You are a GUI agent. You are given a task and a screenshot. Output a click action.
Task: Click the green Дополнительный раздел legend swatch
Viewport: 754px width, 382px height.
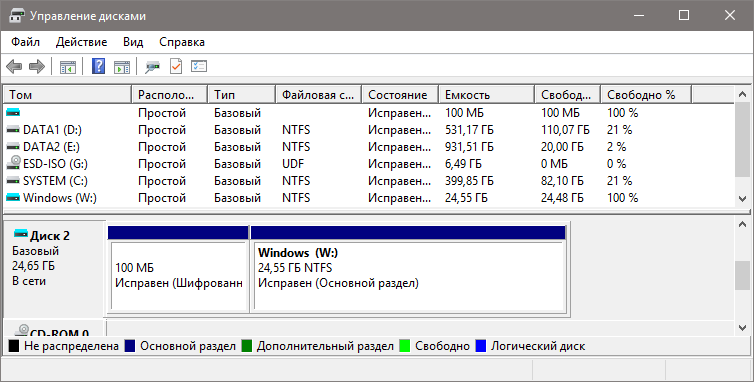point(247,346)
